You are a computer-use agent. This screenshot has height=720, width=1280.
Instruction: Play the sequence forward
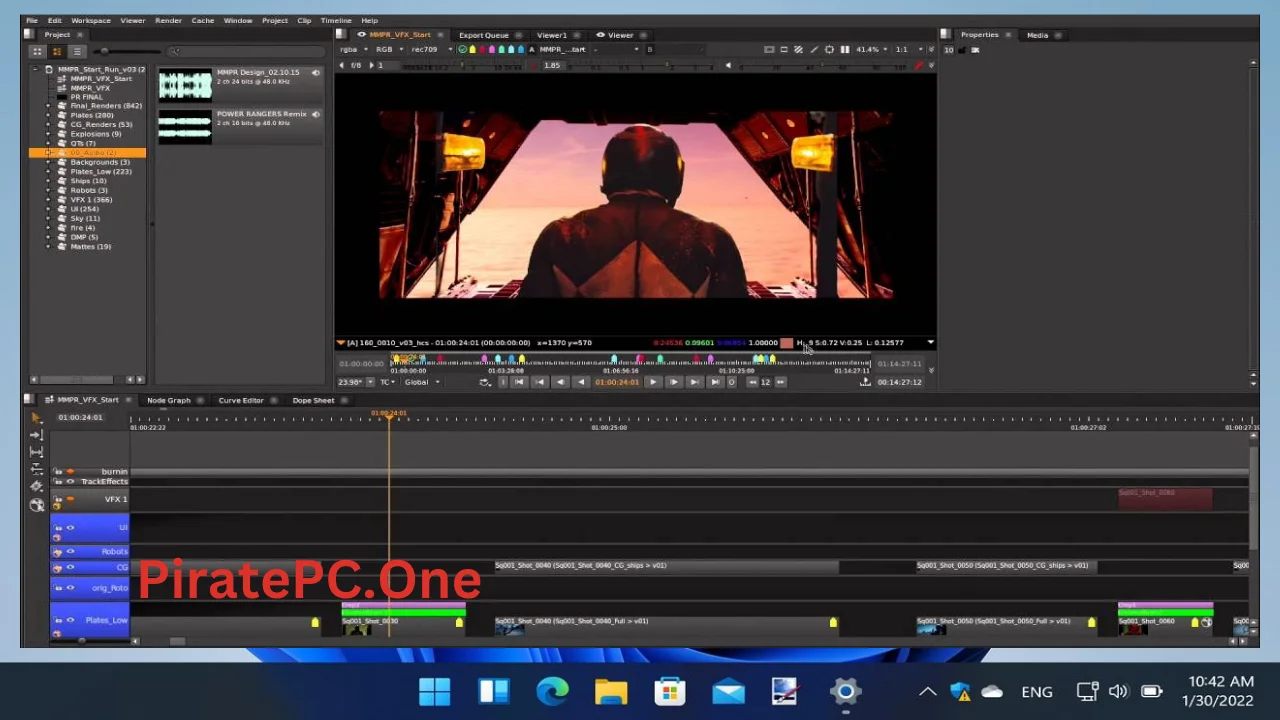click(653, 382)
